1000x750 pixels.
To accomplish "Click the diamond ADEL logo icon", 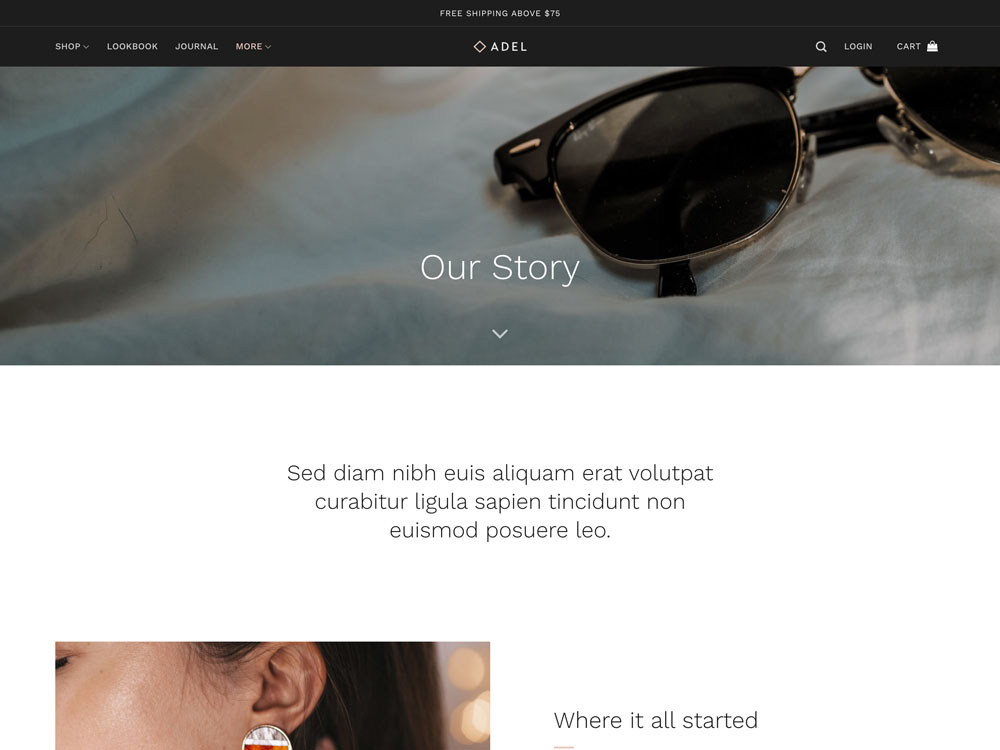I will pos(480,47).
